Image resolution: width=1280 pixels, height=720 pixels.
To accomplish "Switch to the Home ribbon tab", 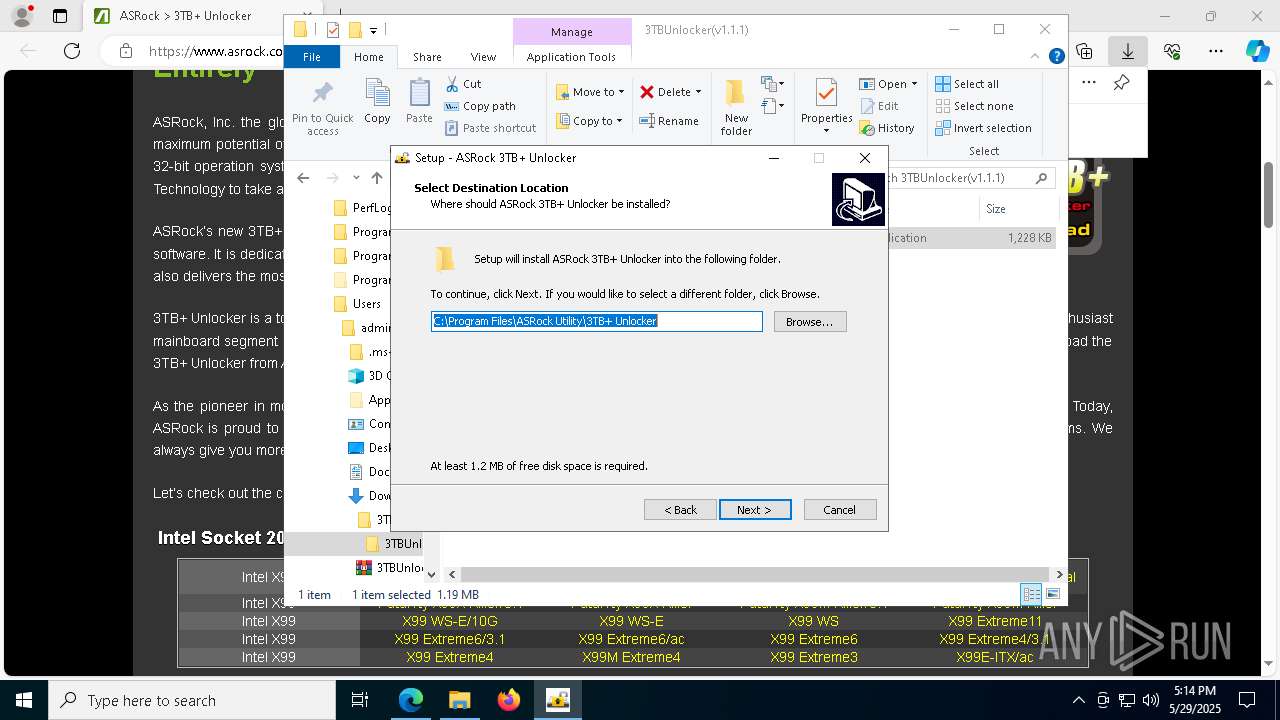I will point(369,57).
